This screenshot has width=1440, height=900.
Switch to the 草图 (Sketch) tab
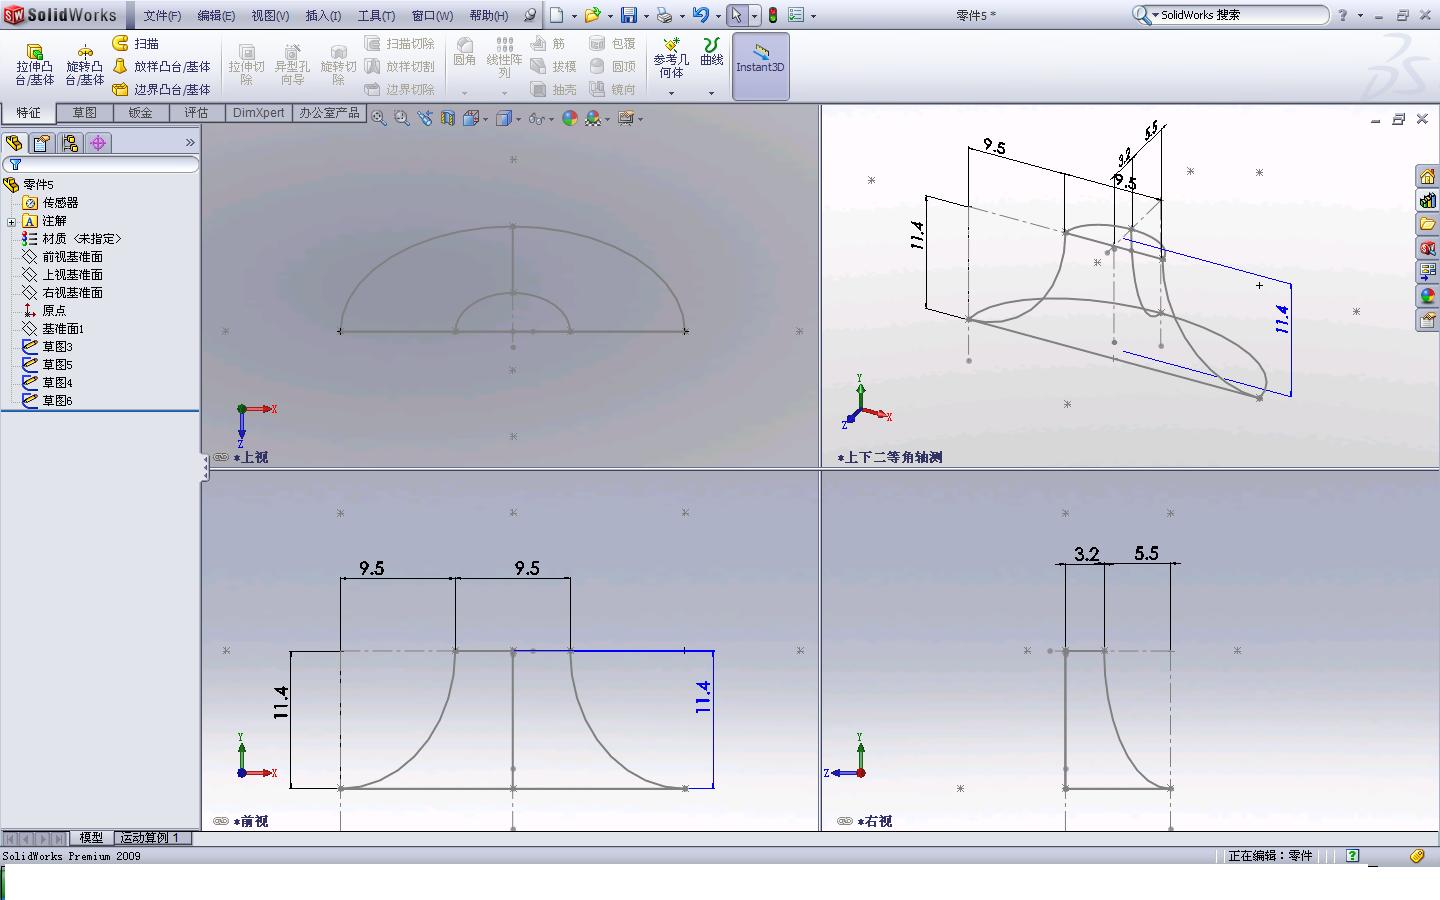(x=84, y=113)
